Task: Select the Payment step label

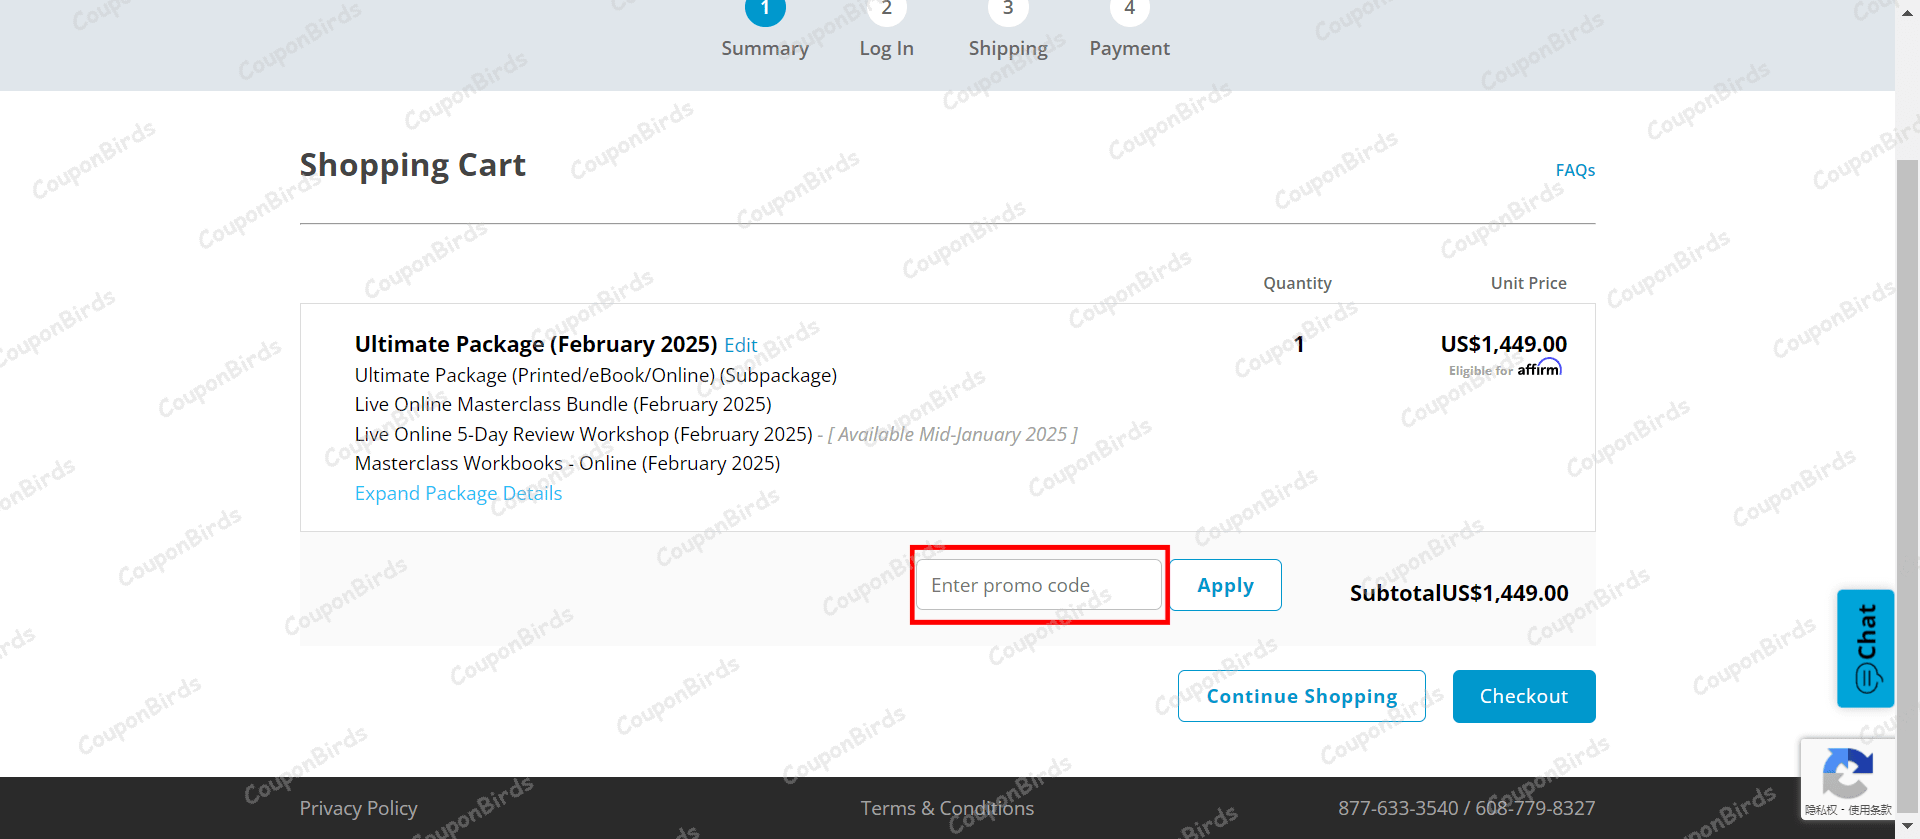Action: (x=1129, y=48)
